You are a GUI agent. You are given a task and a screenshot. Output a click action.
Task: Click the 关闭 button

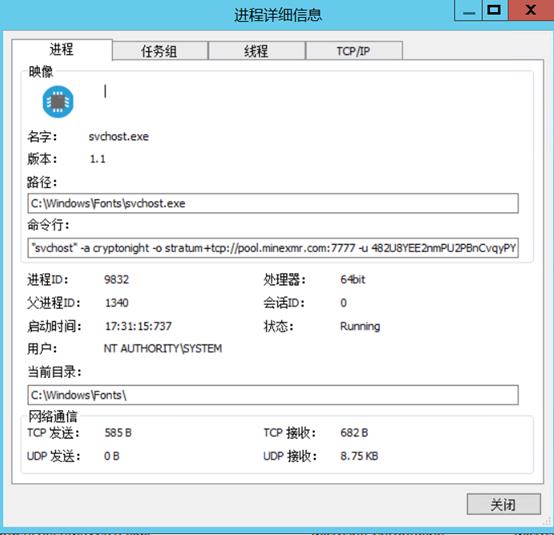503,504
